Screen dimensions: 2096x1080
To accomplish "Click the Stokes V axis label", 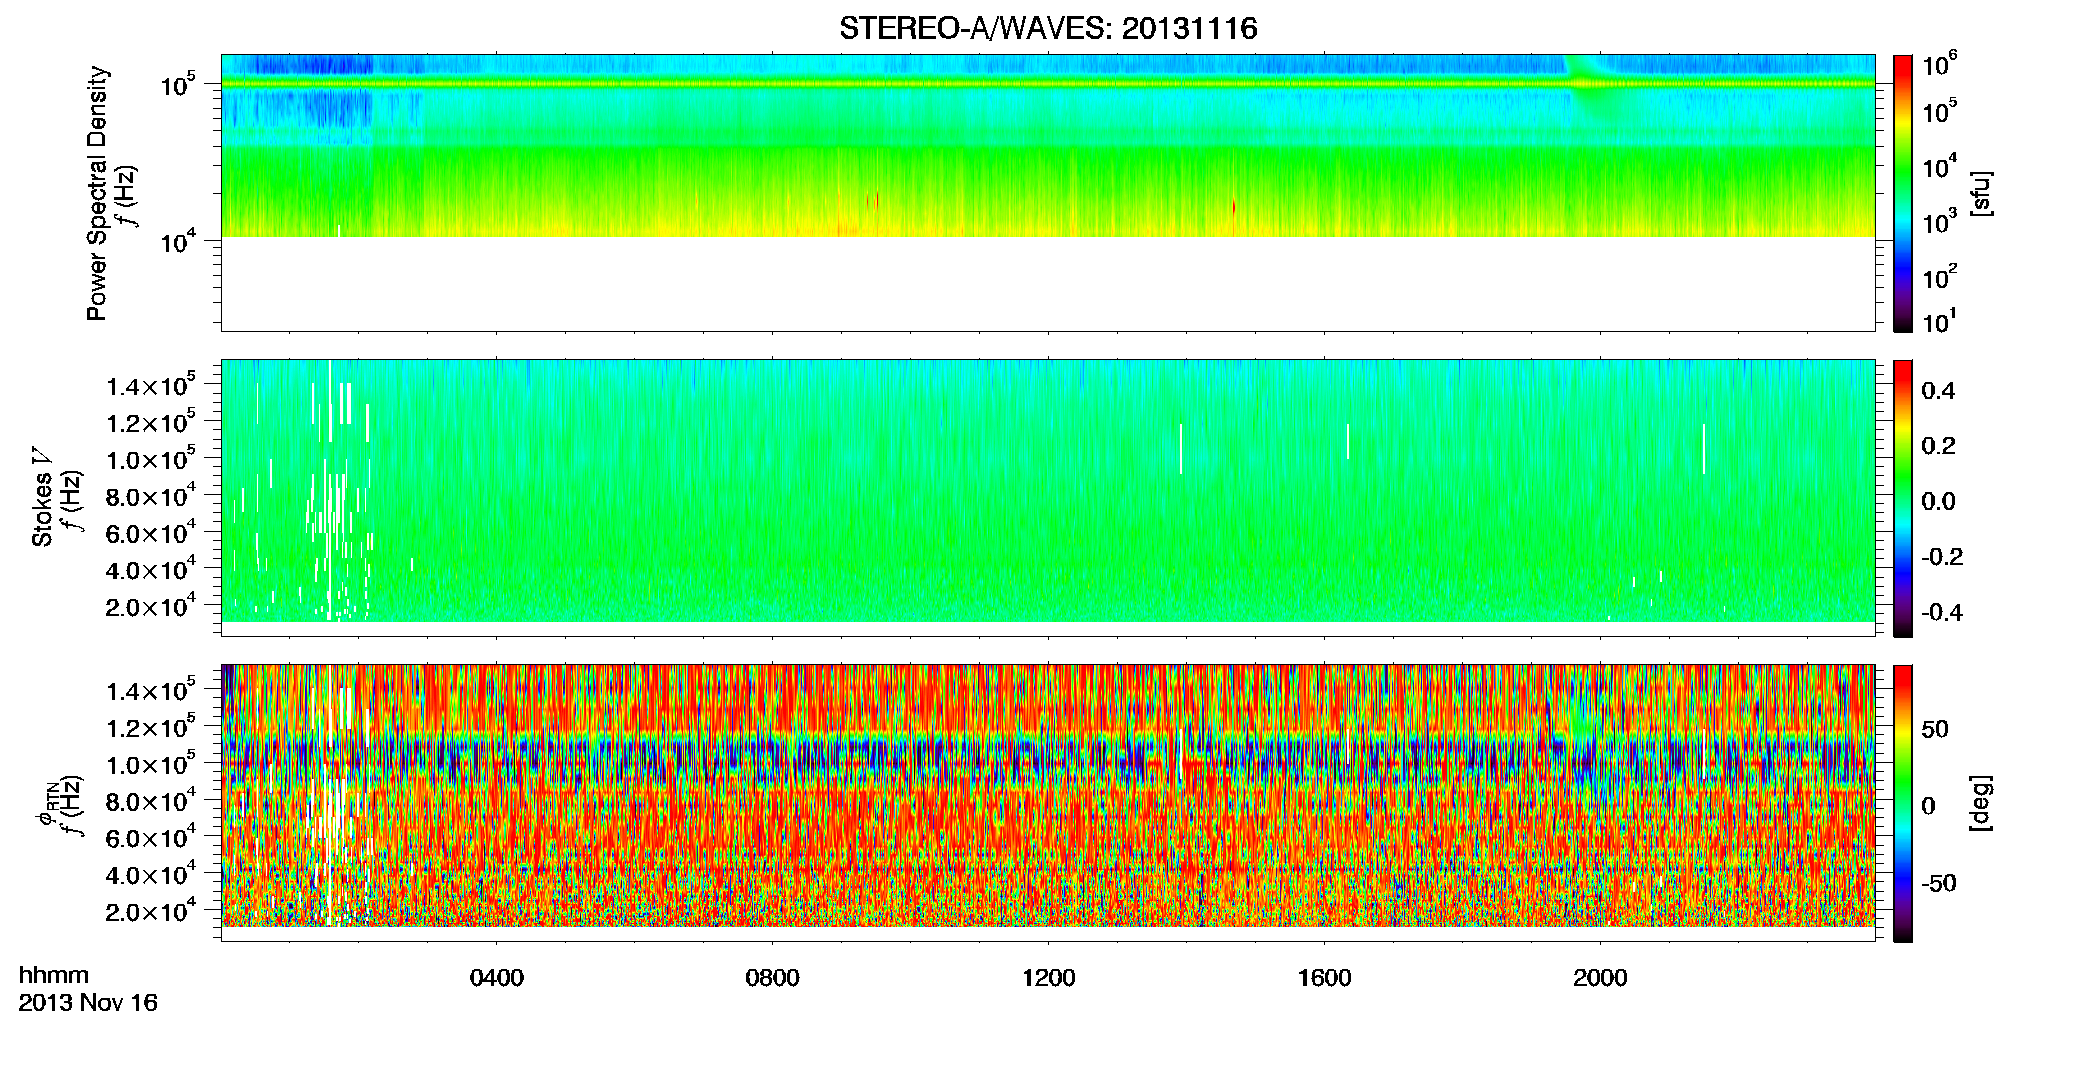I will (x=42, y=497).
